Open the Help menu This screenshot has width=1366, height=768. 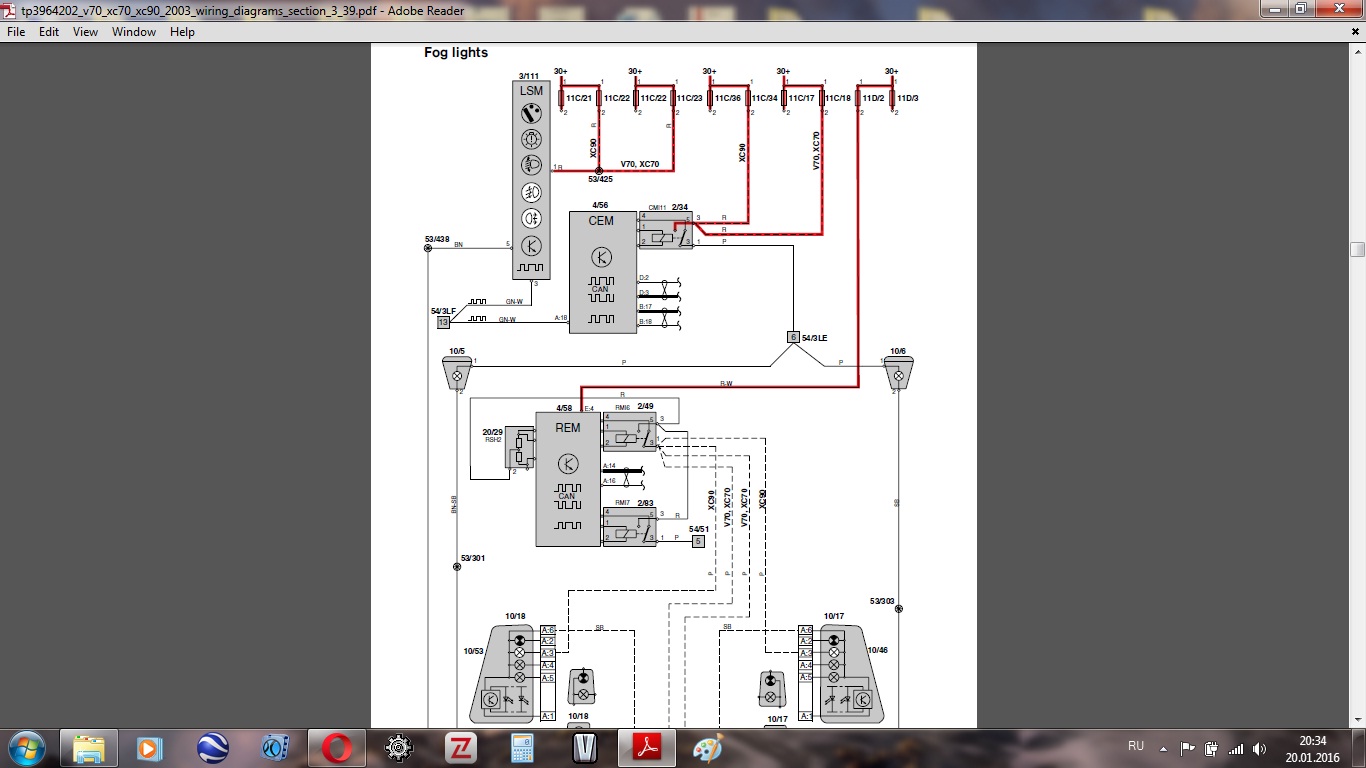182,32
